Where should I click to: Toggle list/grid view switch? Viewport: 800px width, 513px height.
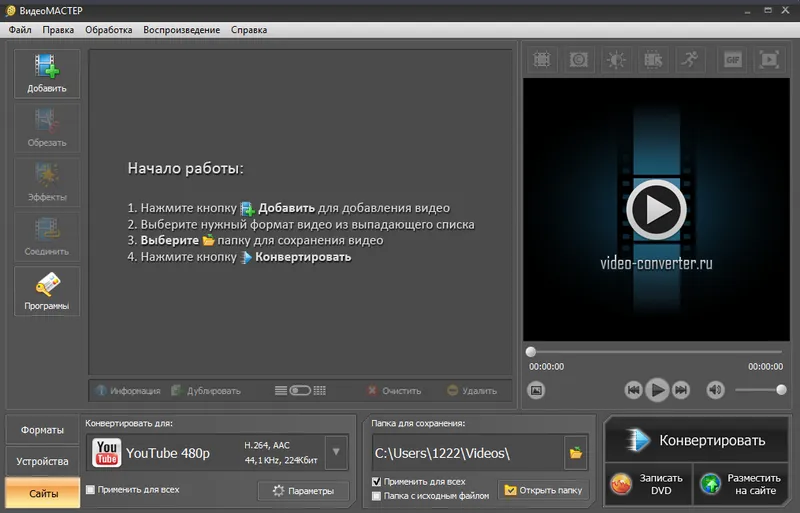pyautogui.click(x=300, y=390)
